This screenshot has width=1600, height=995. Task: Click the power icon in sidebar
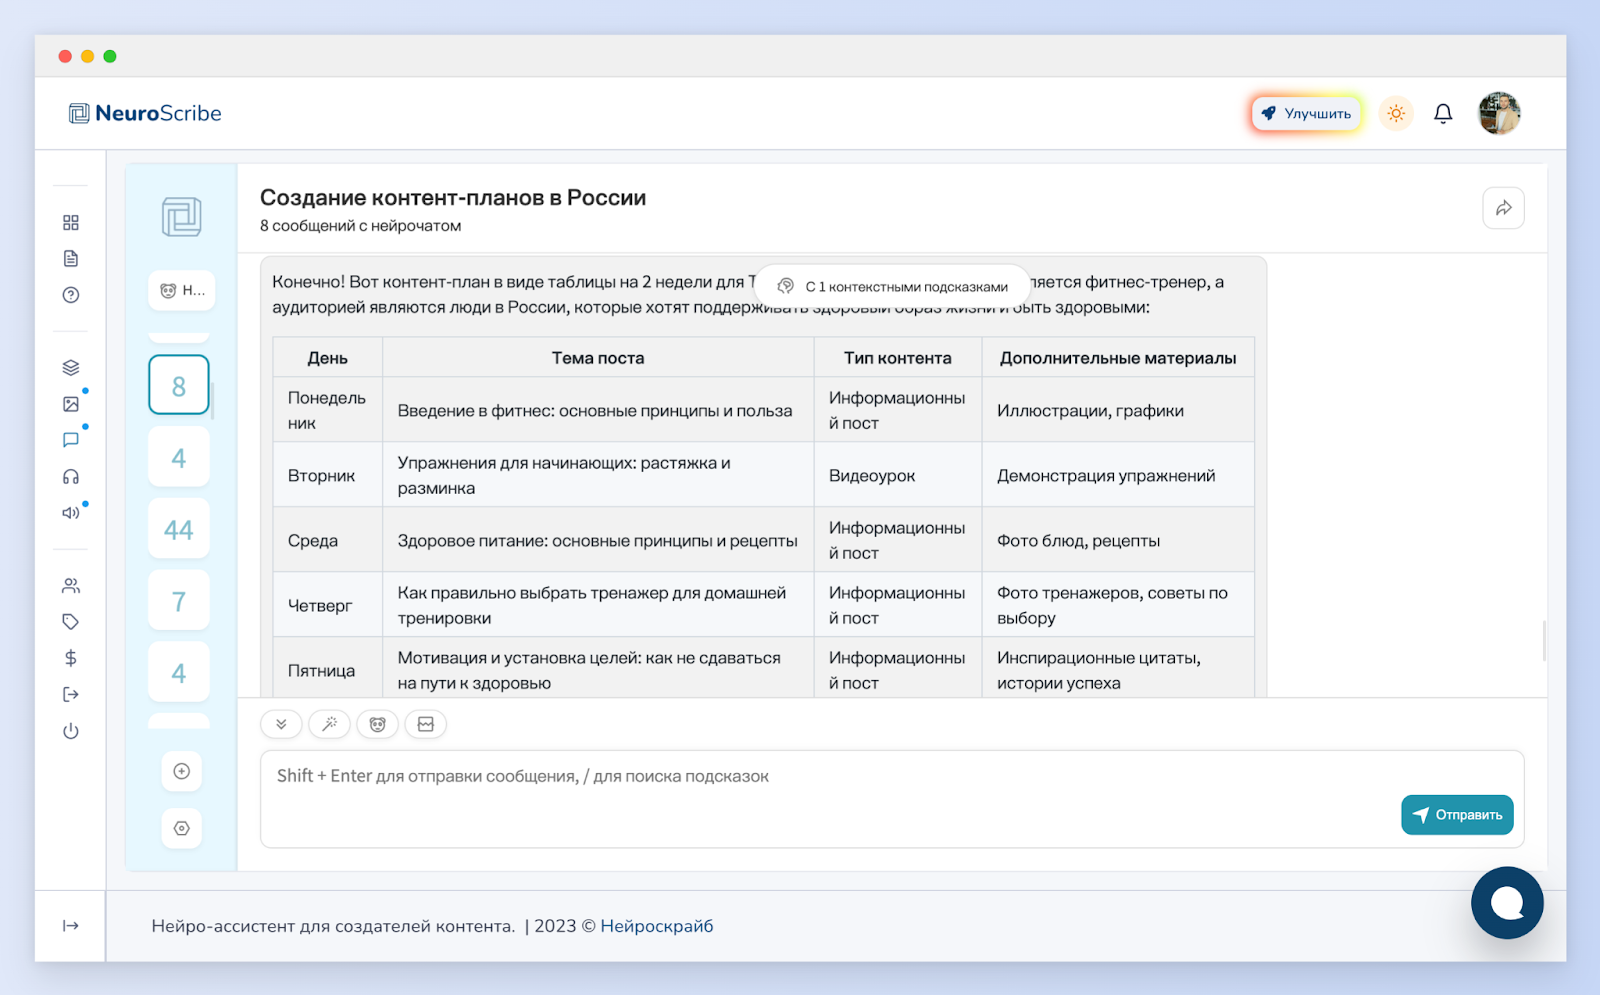click(71, 731)
